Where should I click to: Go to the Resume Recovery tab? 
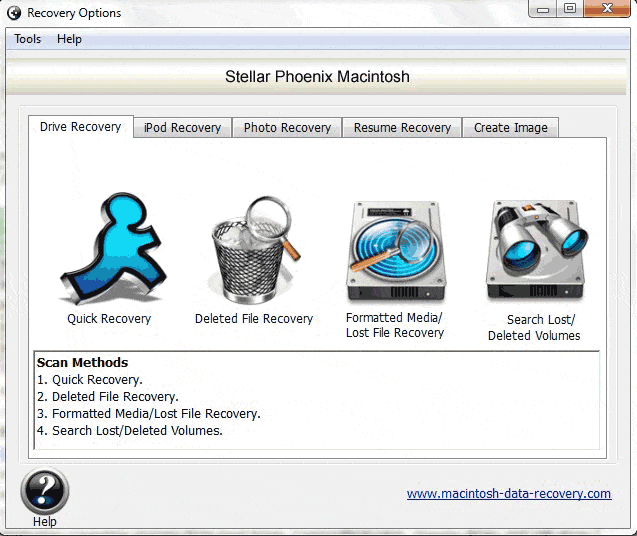(x=402, y=128)
